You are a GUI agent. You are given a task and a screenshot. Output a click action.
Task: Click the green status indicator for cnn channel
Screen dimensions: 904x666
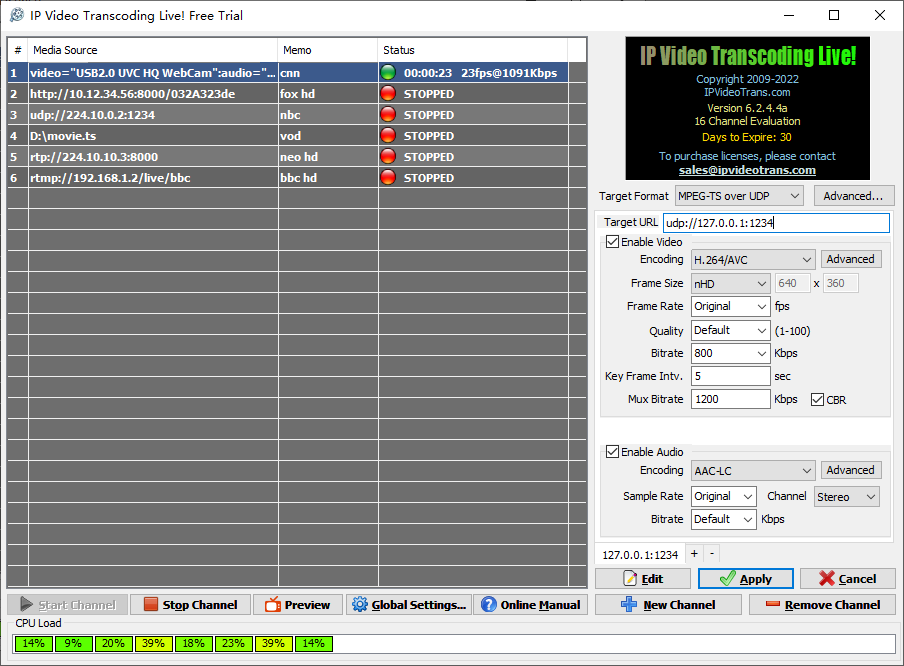click(x=388, y=73)
